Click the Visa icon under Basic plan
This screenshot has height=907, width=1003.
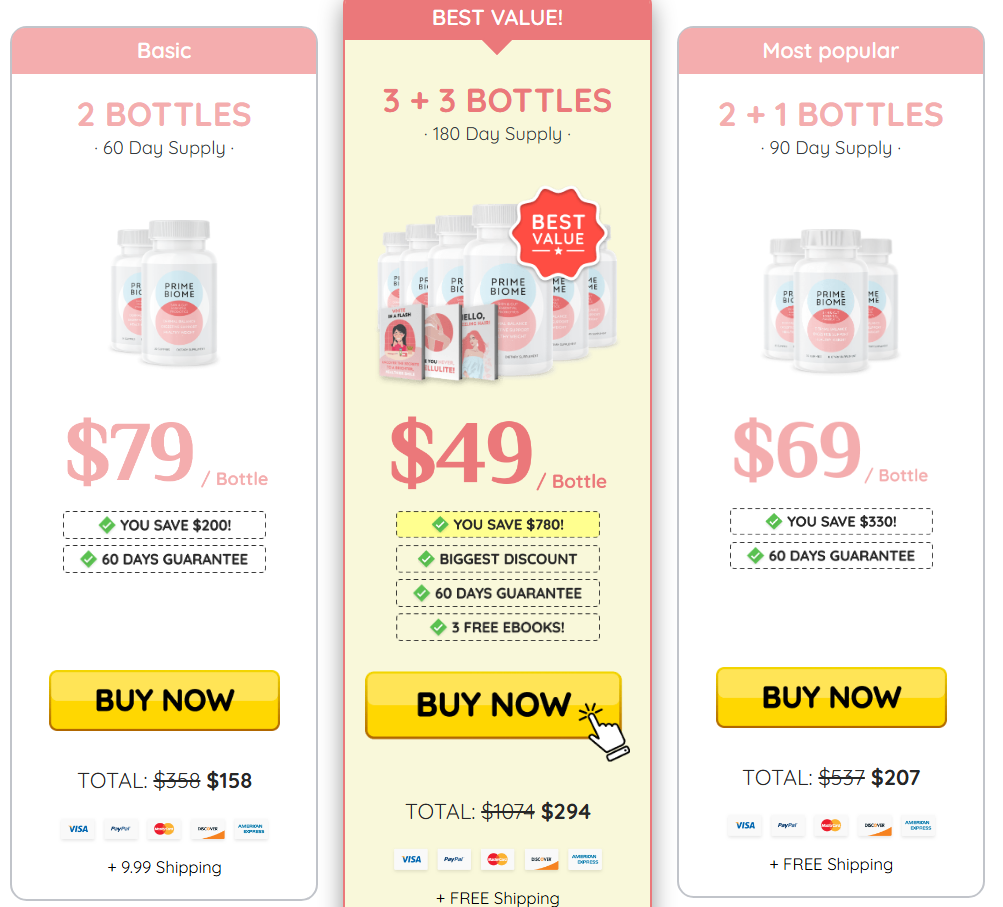pyautogui.click(x=78, y=829)
